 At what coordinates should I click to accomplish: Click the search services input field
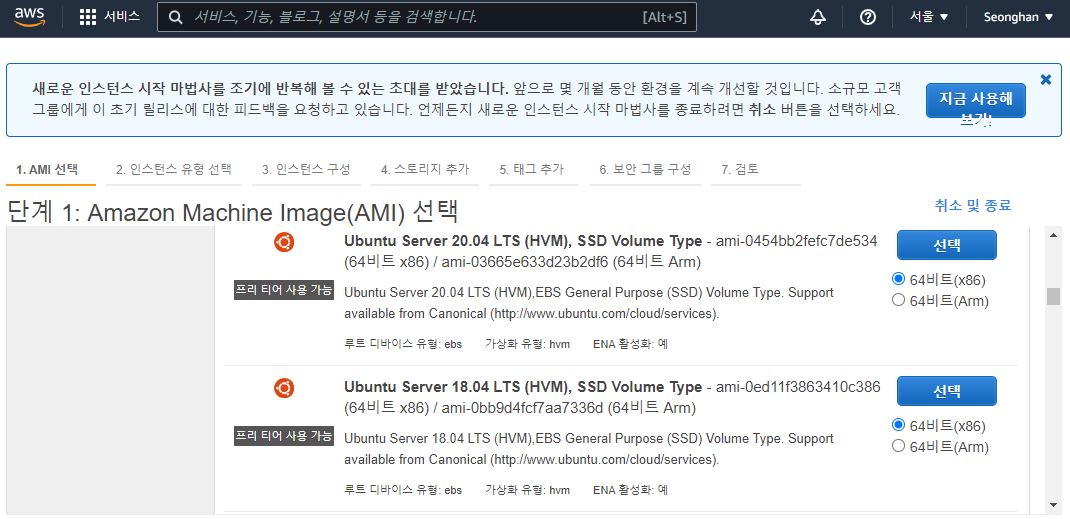click(426, 17)
